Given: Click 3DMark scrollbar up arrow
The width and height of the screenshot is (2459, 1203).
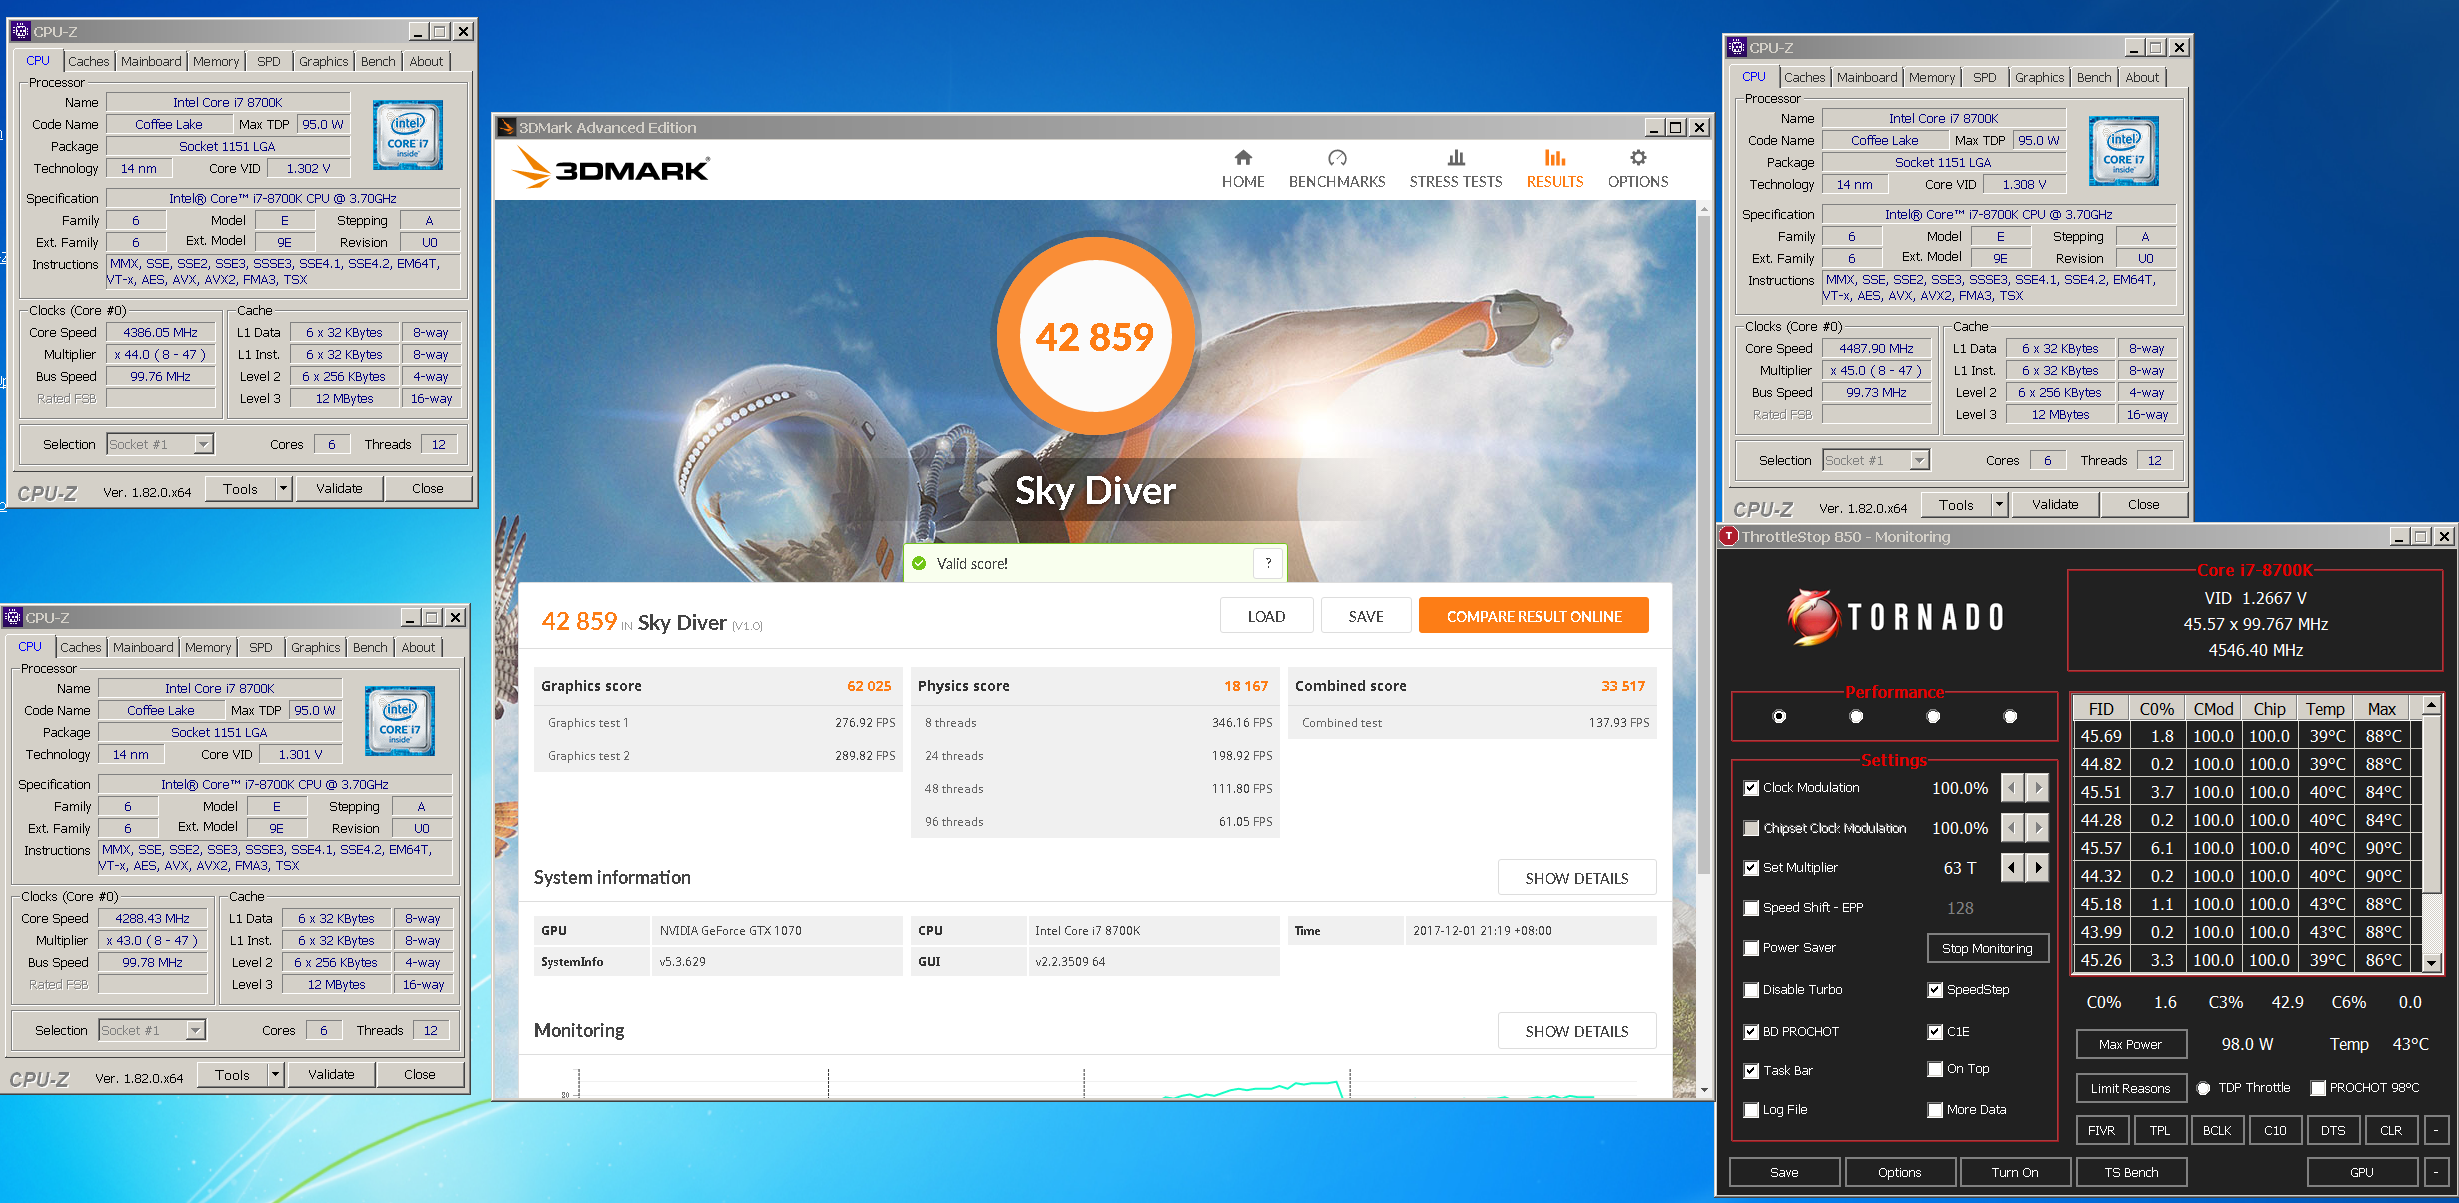Looking at the screenshot, I should [1704, 209].
